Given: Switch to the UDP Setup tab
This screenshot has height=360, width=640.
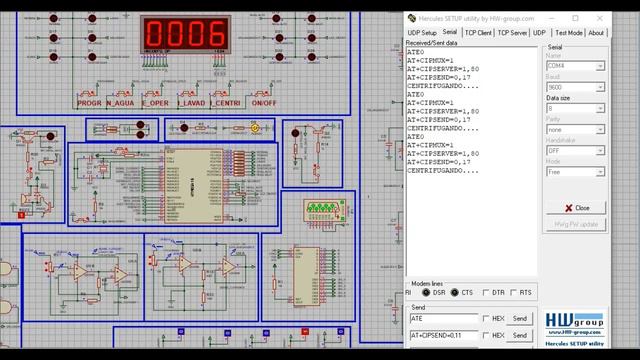Looking at the screenshot, I should tap(422, 33).
